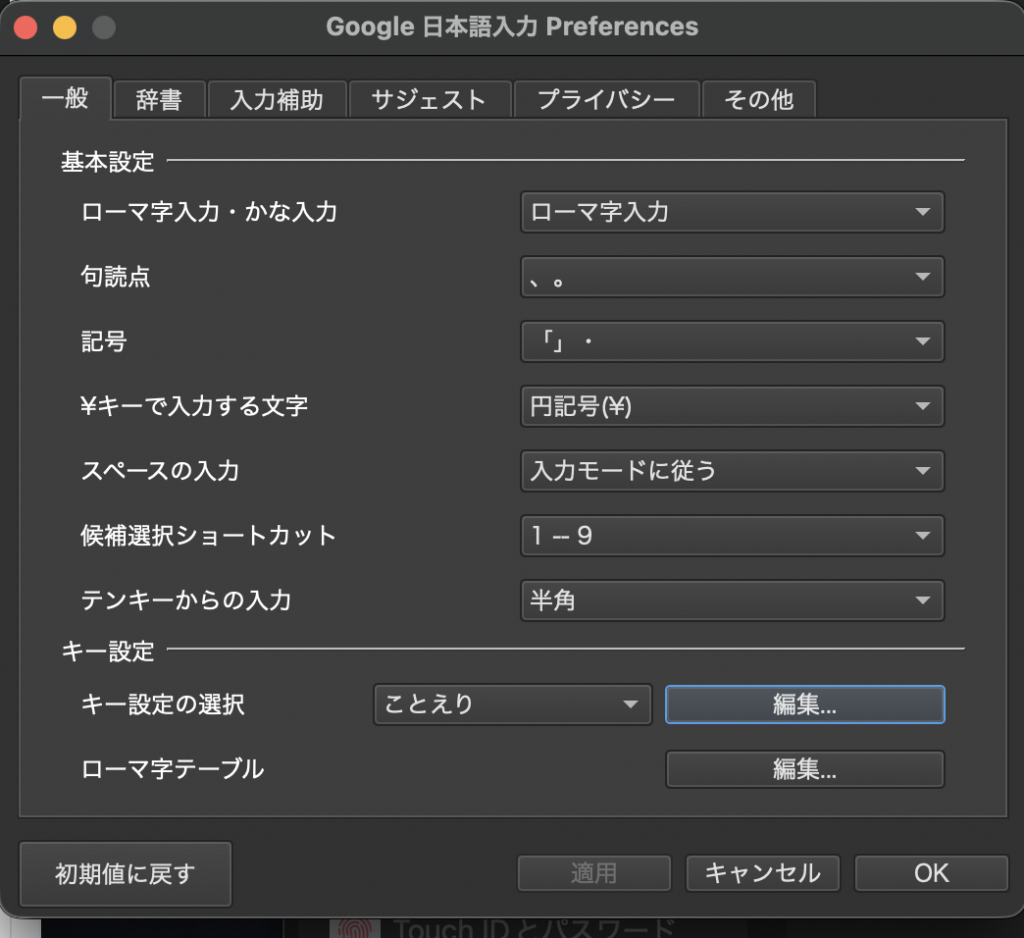Go to the プライバシー tab
Viewport: 1024px width, 938px height.
click(605, 100)
